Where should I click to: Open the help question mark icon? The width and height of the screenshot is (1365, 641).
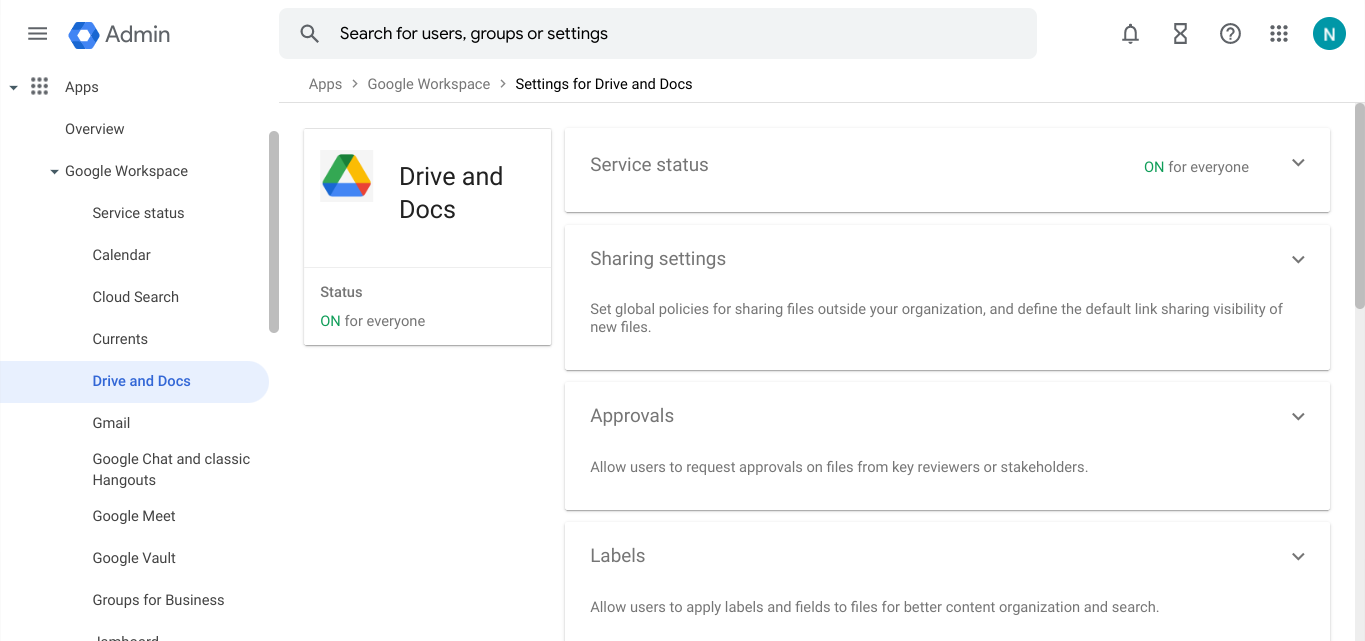point(1230,34)
